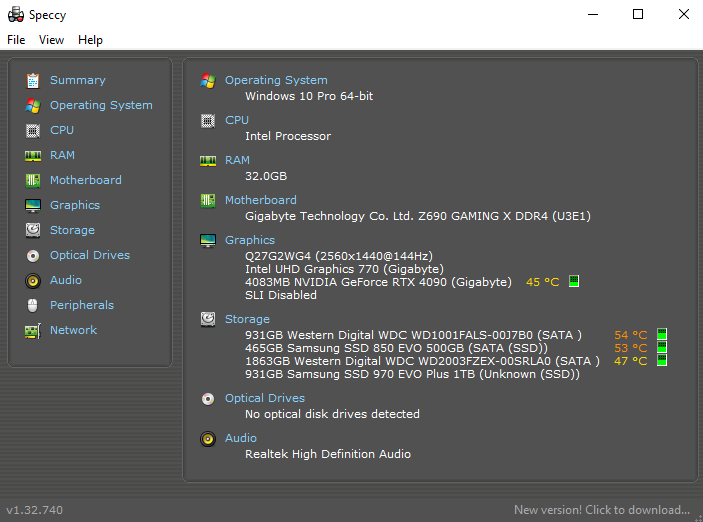703x522 pixels.
Task: Click the Optical Drives disc icon in sidebar
Action: point(33,256)
